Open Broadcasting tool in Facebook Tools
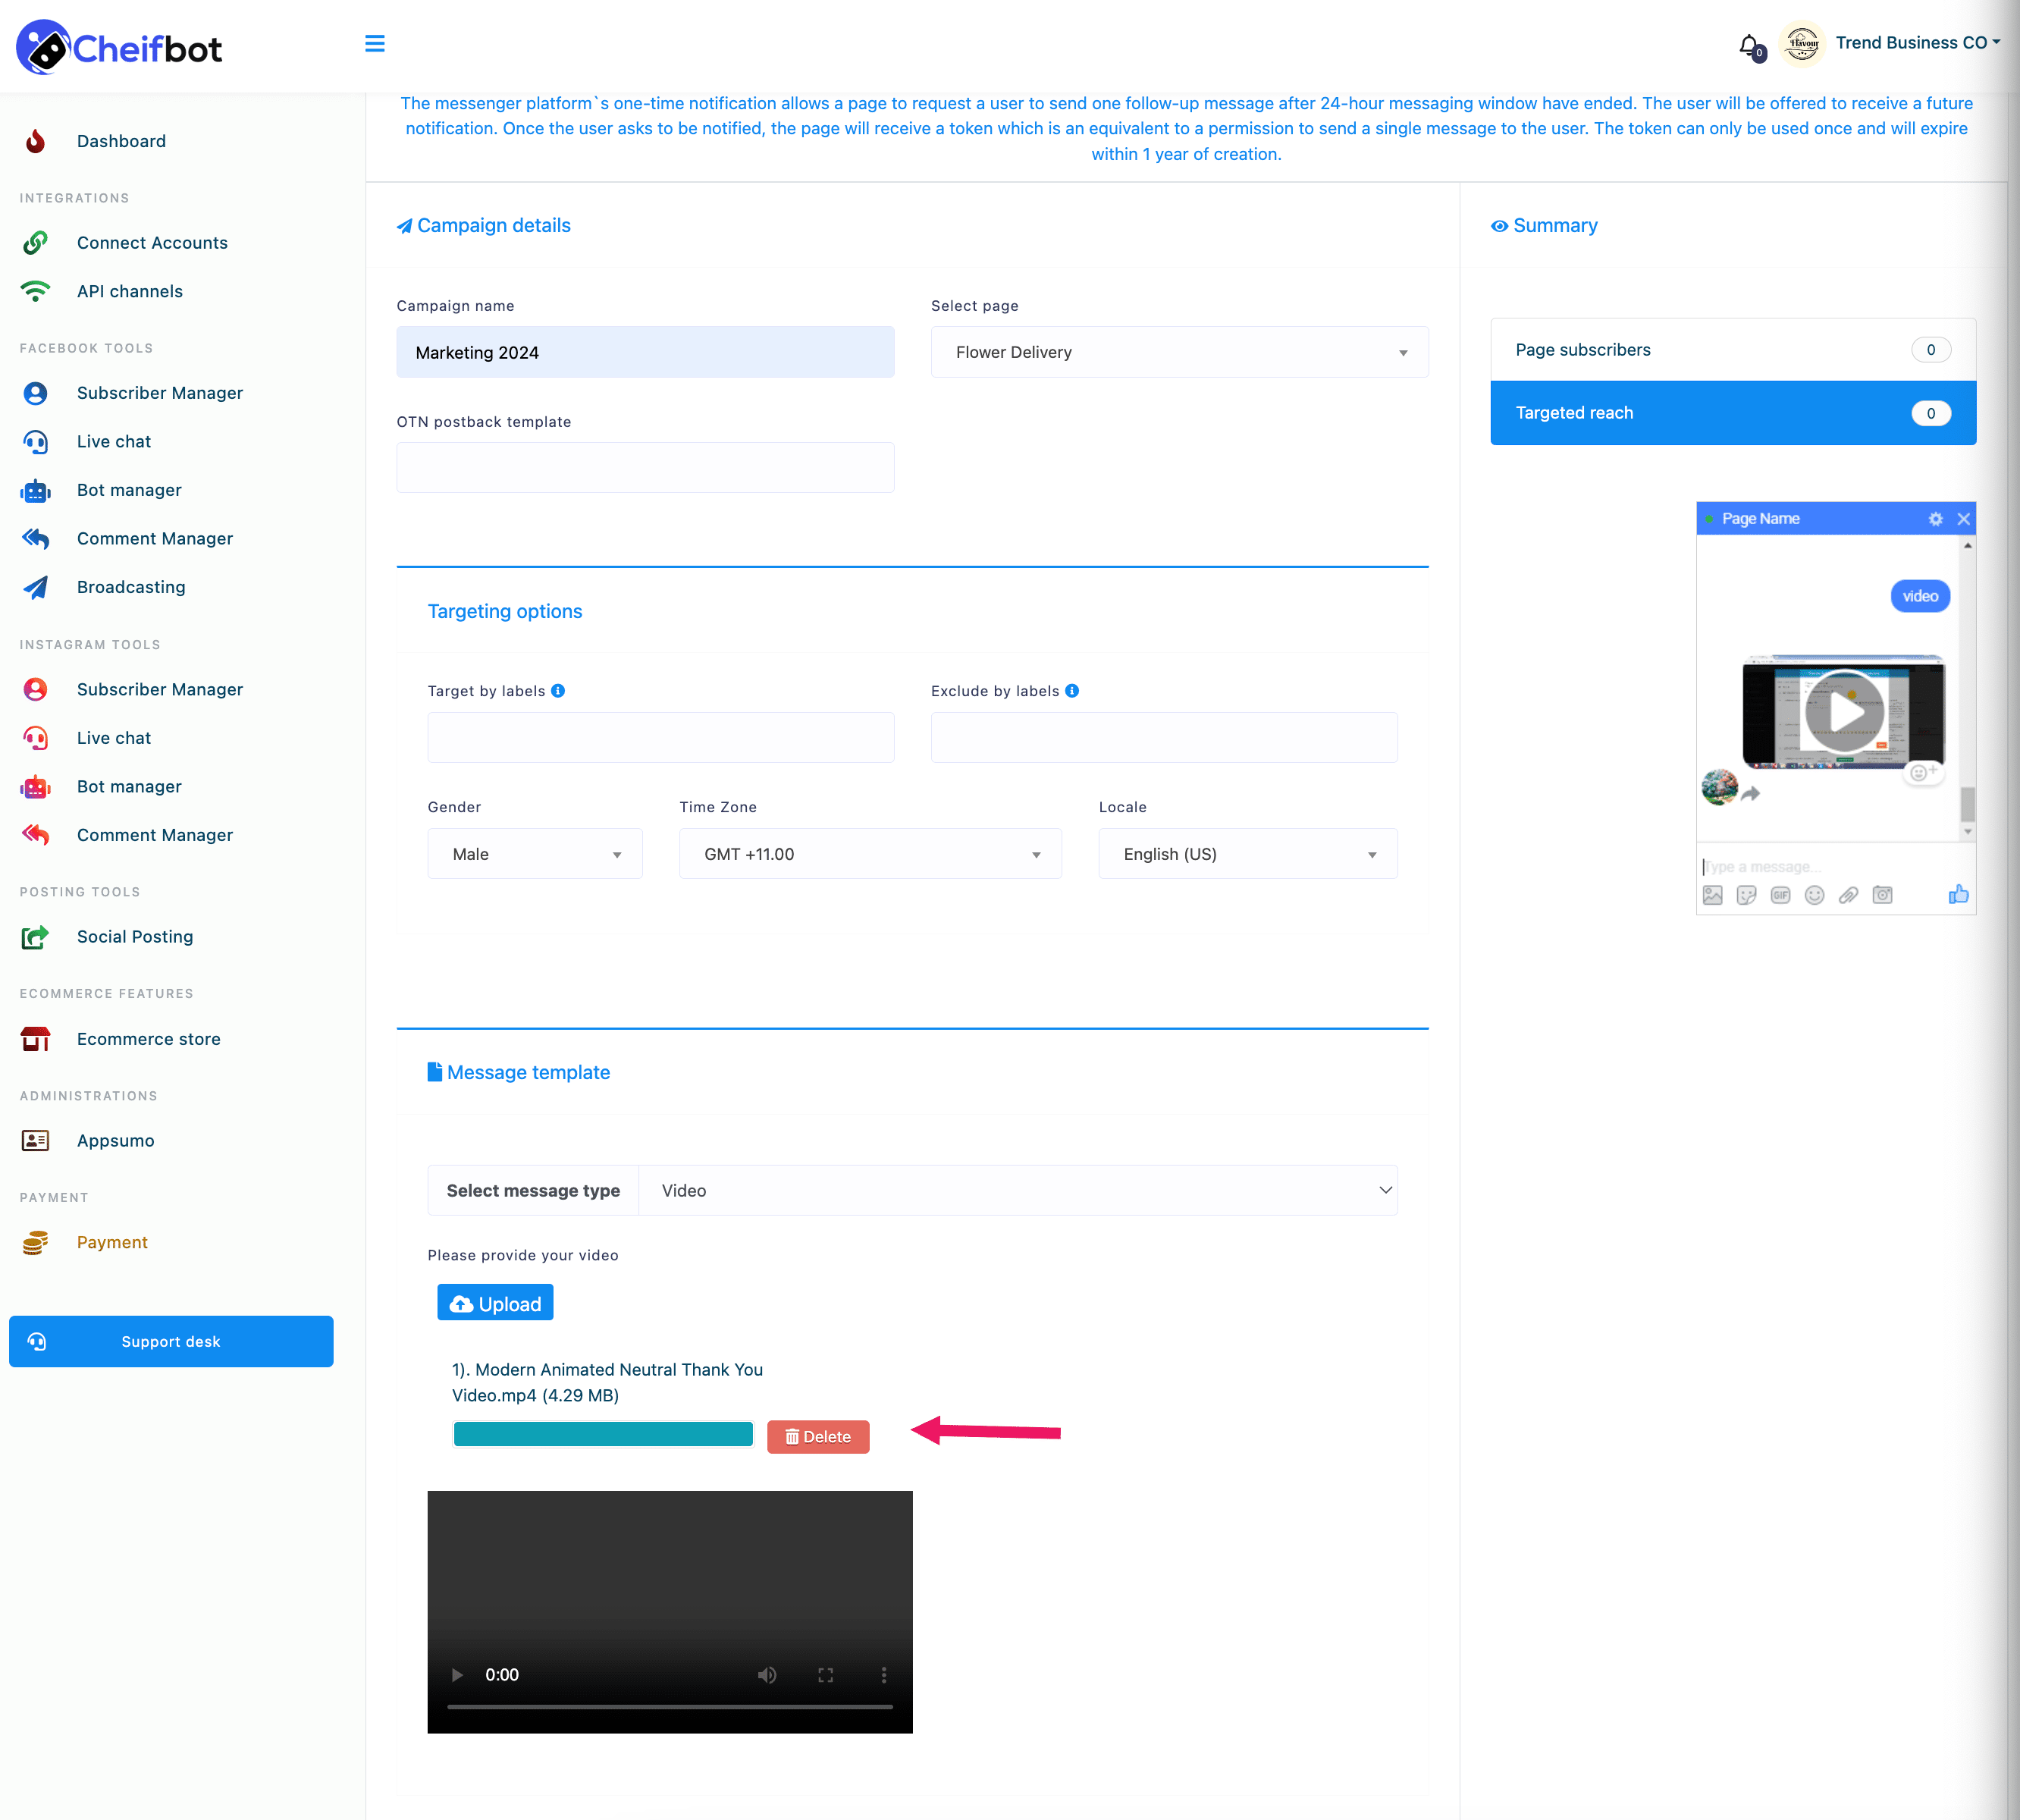 click(x=130, y=585)
